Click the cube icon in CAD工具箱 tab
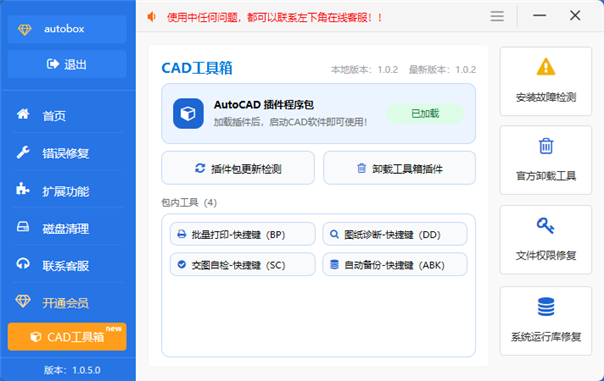 [x=36, y=337]
